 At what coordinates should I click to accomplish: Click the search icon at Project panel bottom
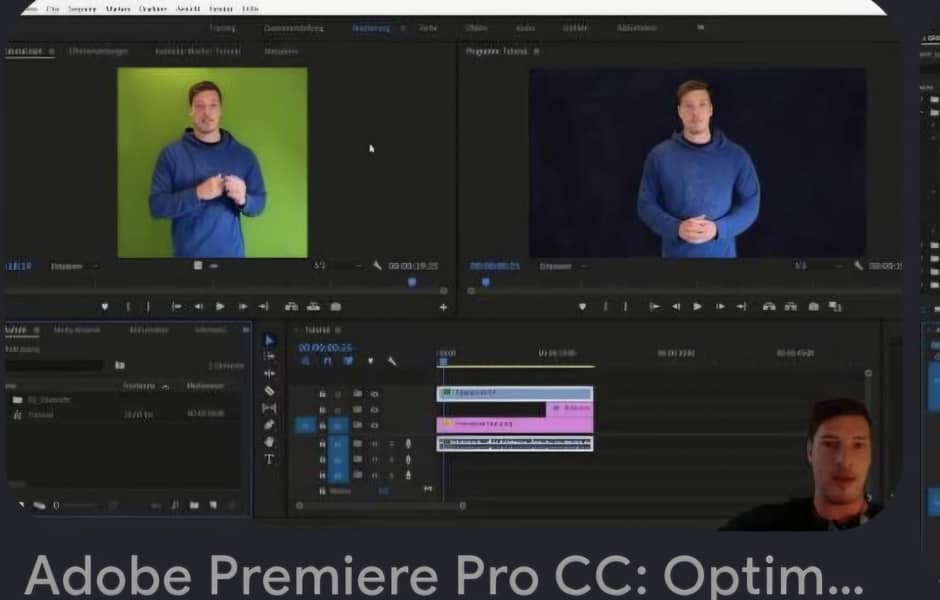tap(175, 505)
